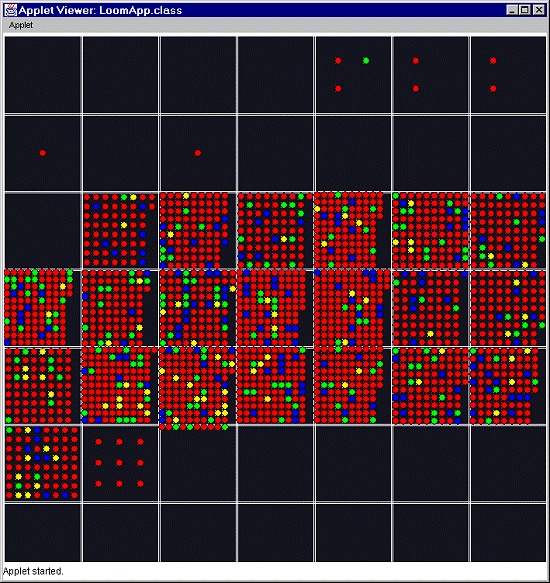The image size is (550, 583).
Task: Click the lone green dot in the top row
Action: pyautogui.click(x=366, y=60)
